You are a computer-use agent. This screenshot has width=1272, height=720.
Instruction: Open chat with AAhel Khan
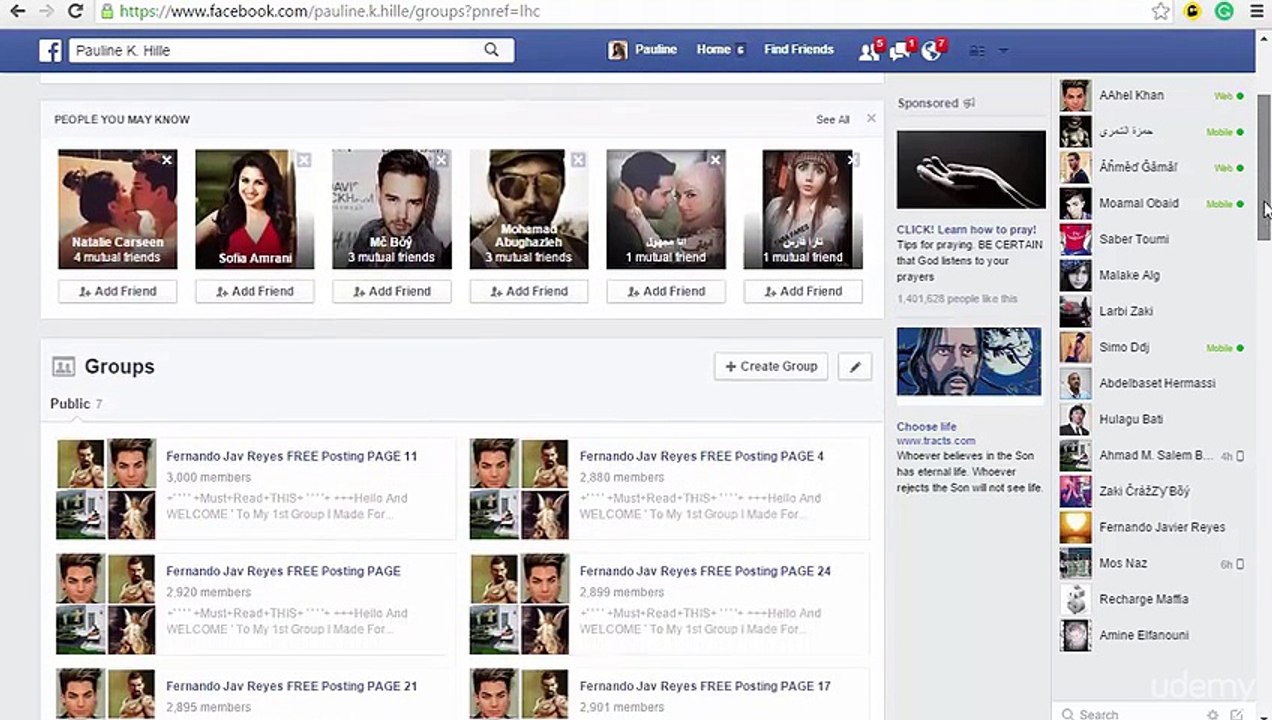tap(1151, 96)
